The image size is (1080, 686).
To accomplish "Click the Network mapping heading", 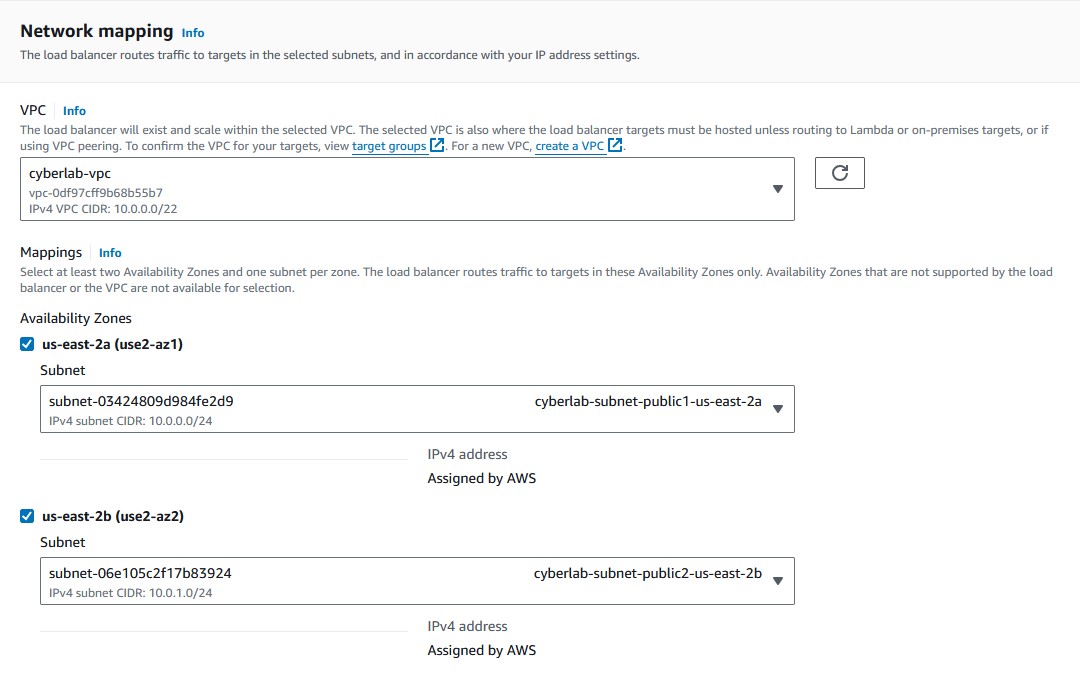I will tap(96, 31).
